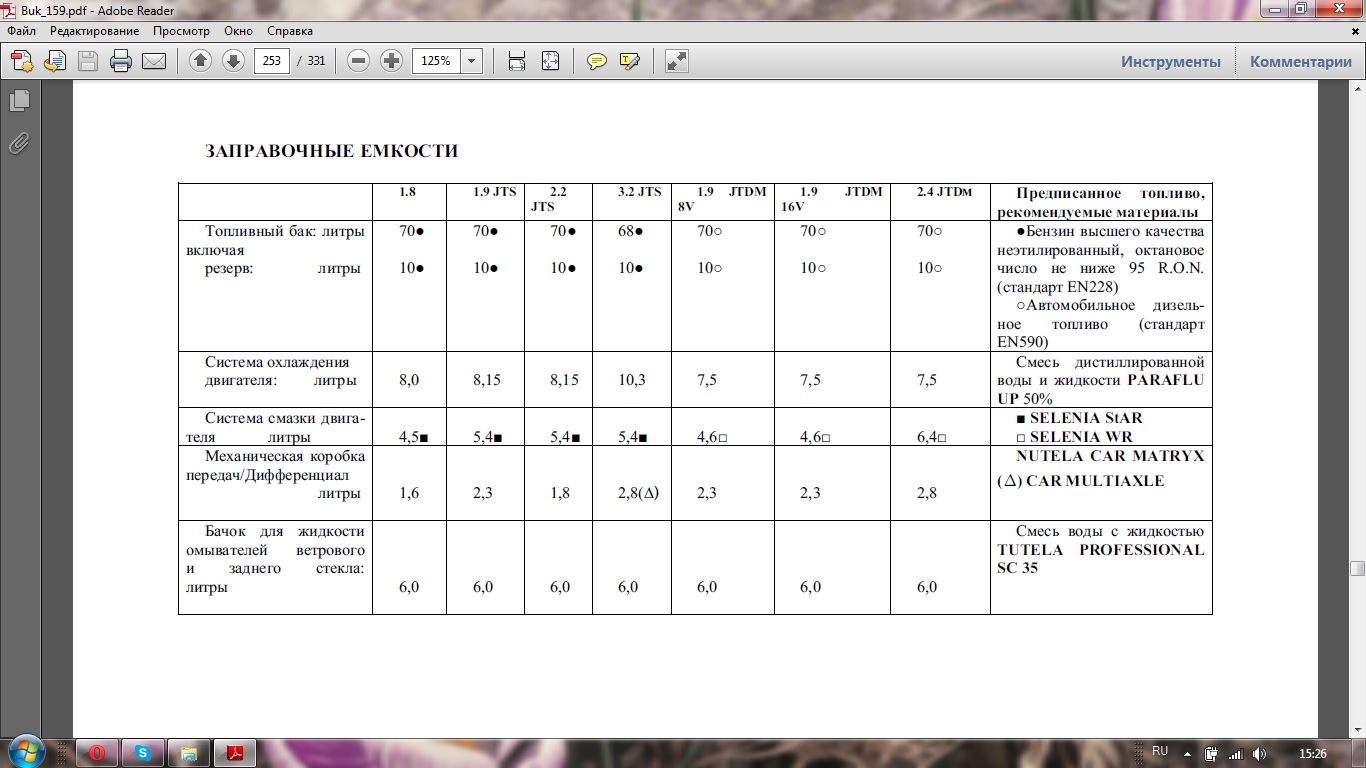The height and width of the screenshot is (768, 1366).
Task: Open the Инструменты pane
Action: 1171,61
